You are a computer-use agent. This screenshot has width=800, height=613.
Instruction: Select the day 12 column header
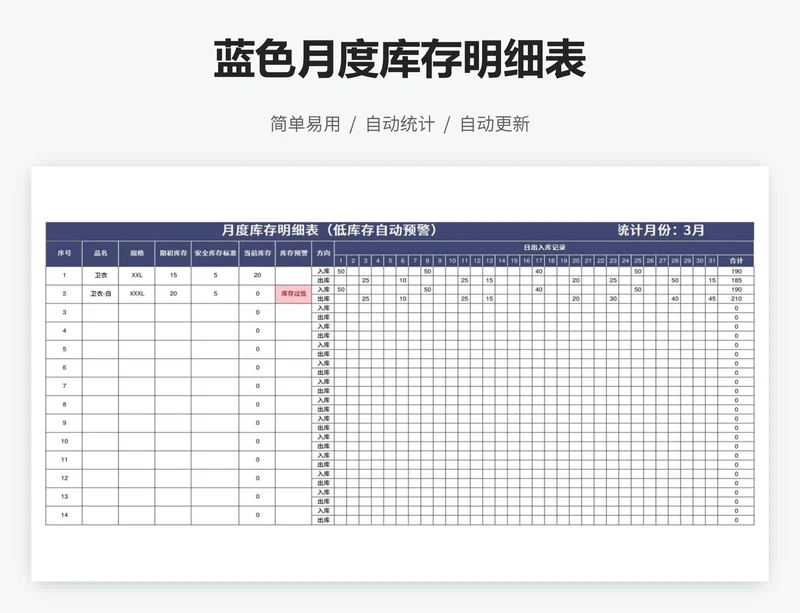(x=477, y=261)
